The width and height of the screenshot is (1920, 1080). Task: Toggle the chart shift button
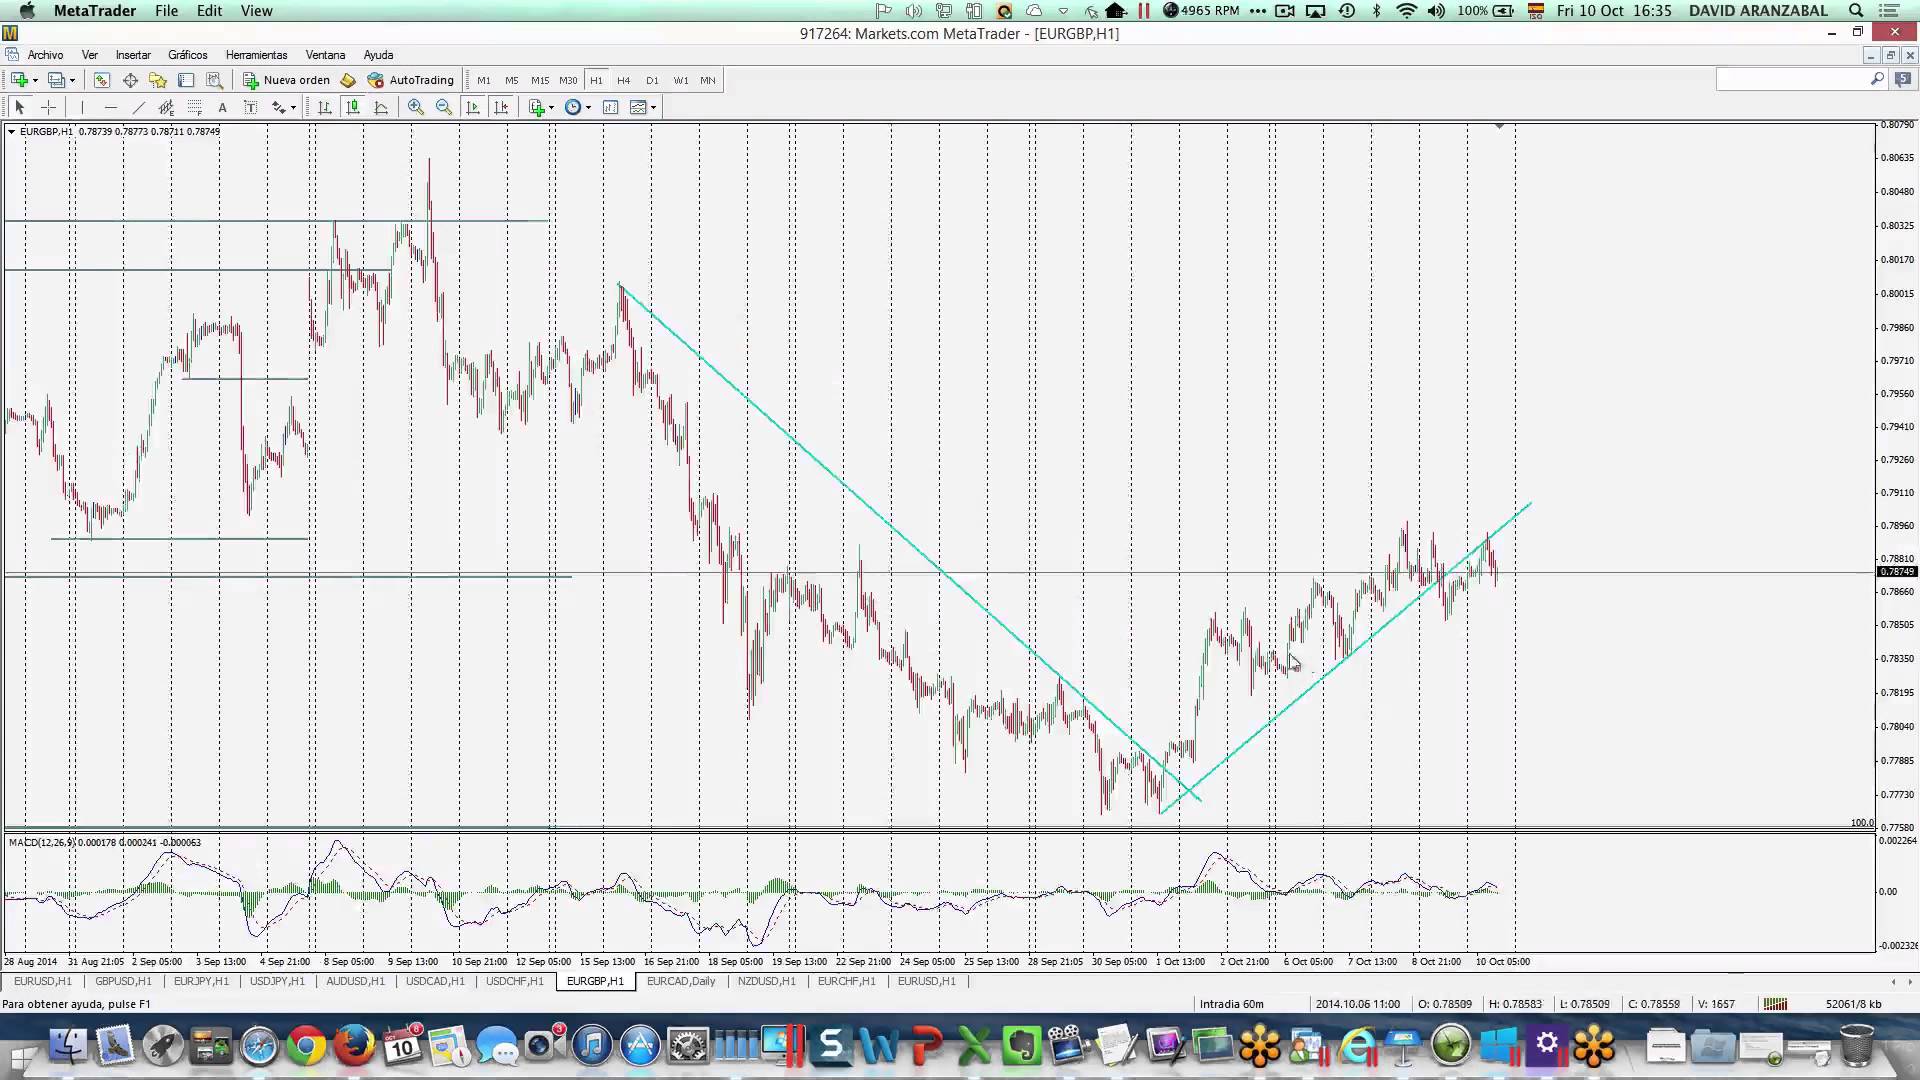[501, 107]
